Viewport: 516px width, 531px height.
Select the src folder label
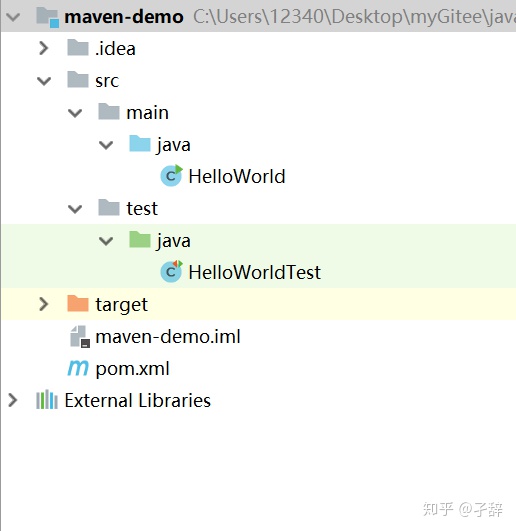(107, 81)
